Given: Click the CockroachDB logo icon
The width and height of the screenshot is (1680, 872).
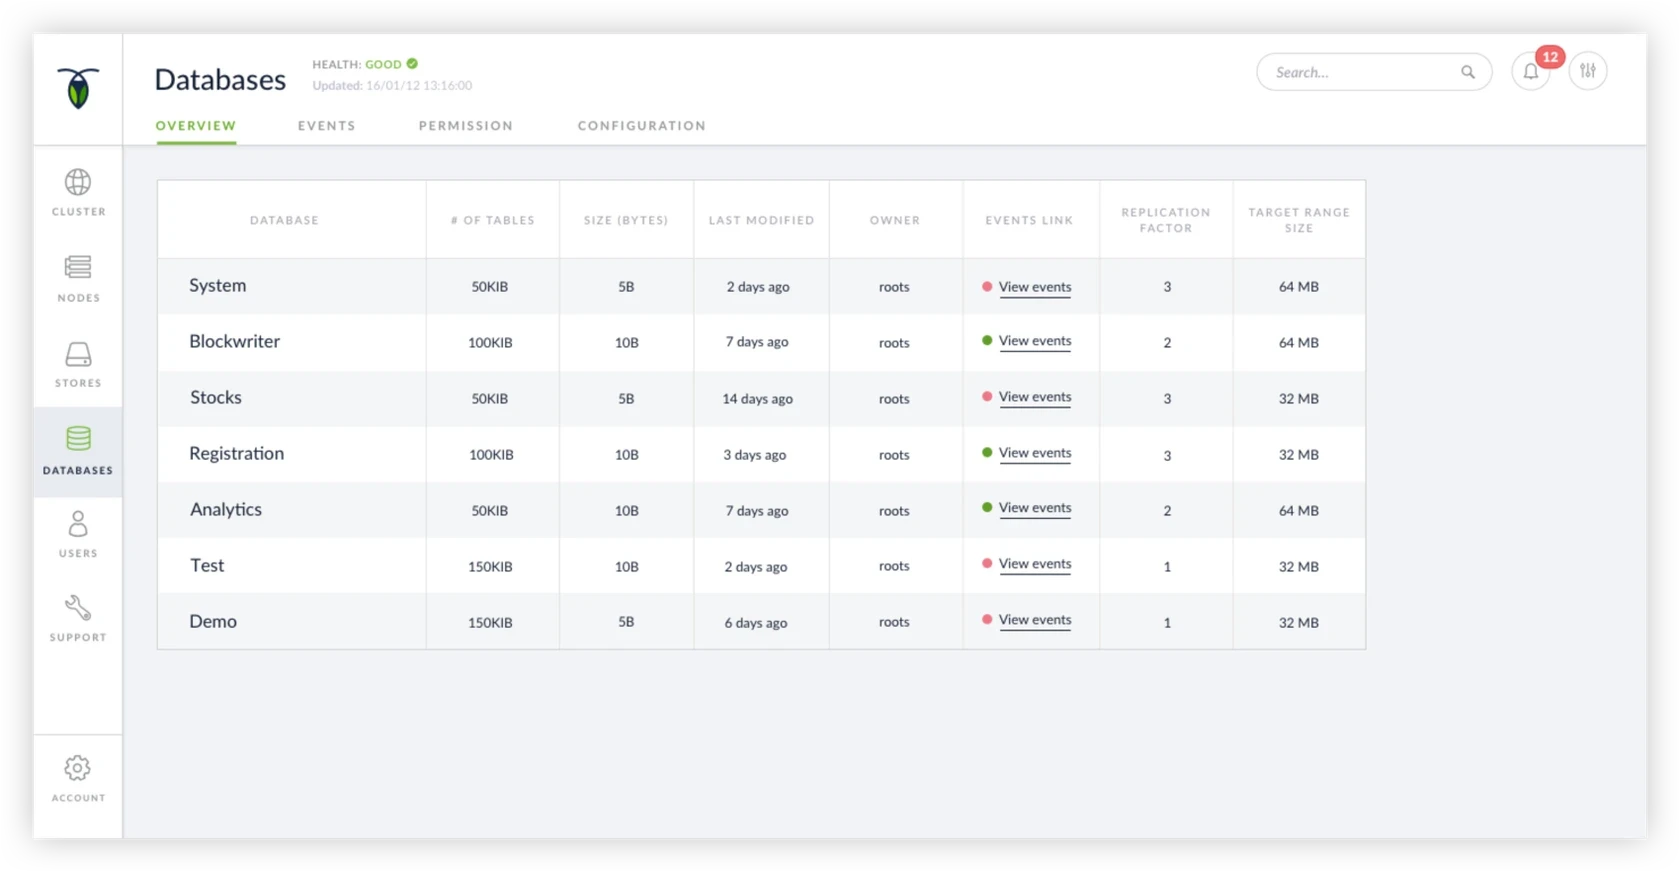Looking at the screenshot, I should (x=78, y=88).
